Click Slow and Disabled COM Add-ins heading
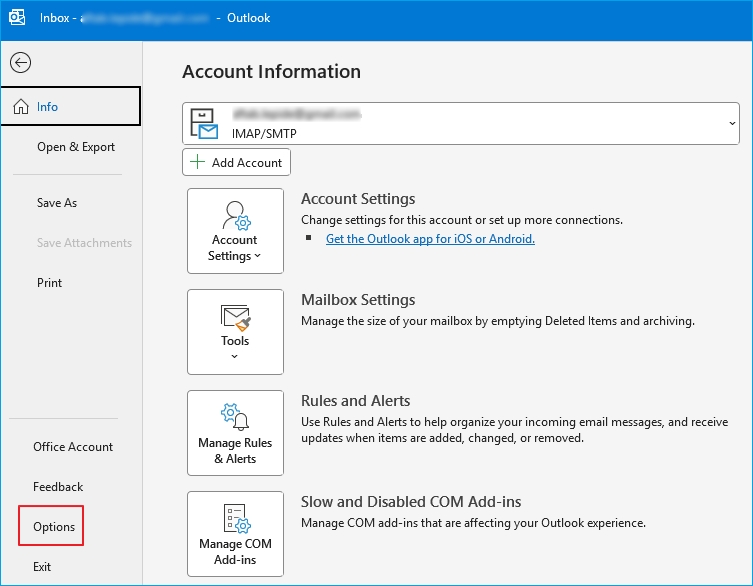 coord(411,501)
